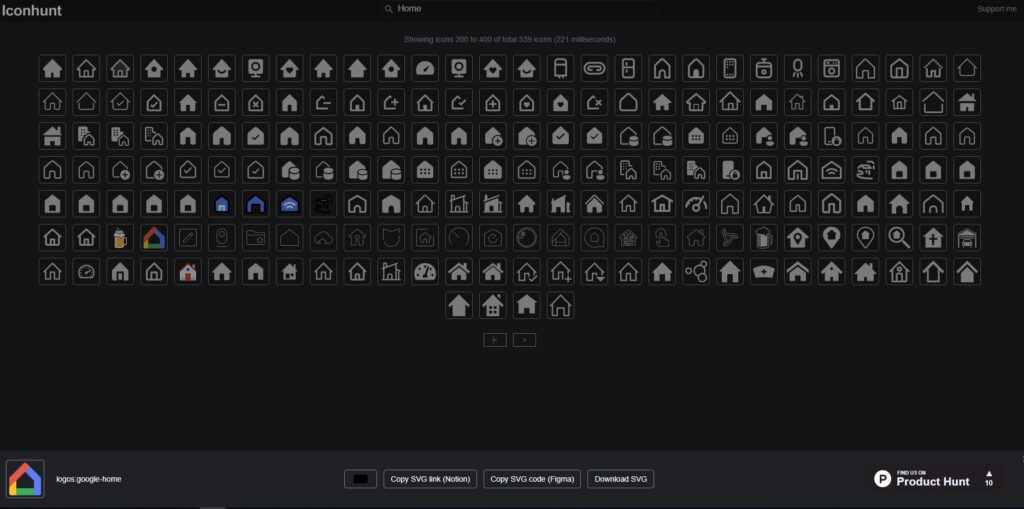Choose the blue wifi home icon

click(x=289, y=204)
